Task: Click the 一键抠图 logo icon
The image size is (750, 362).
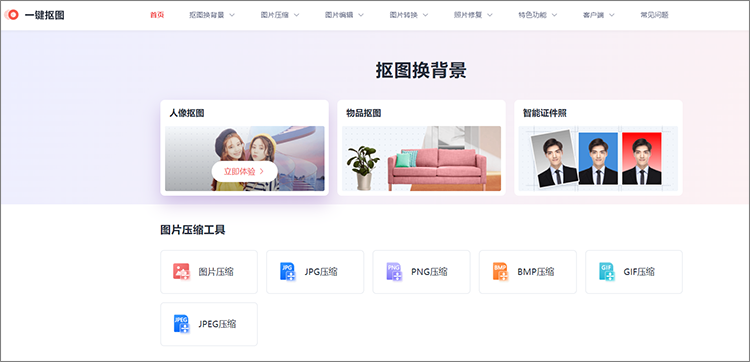Action: 12,15
